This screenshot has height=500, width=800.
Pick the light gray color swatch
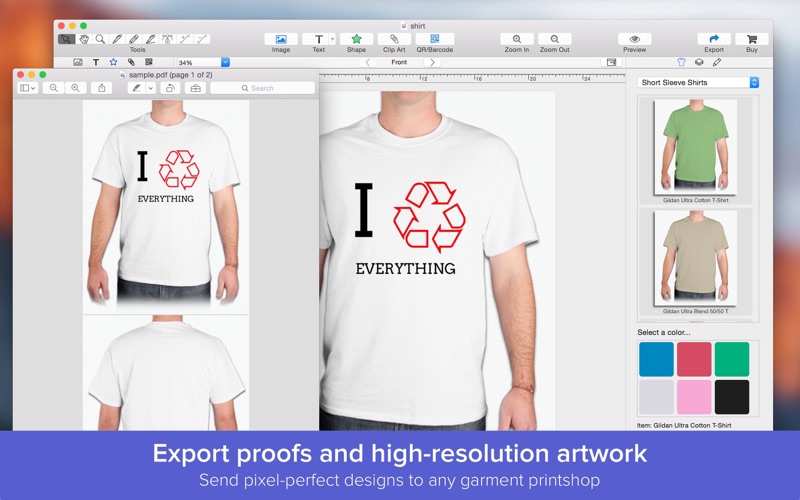(656, 396)
